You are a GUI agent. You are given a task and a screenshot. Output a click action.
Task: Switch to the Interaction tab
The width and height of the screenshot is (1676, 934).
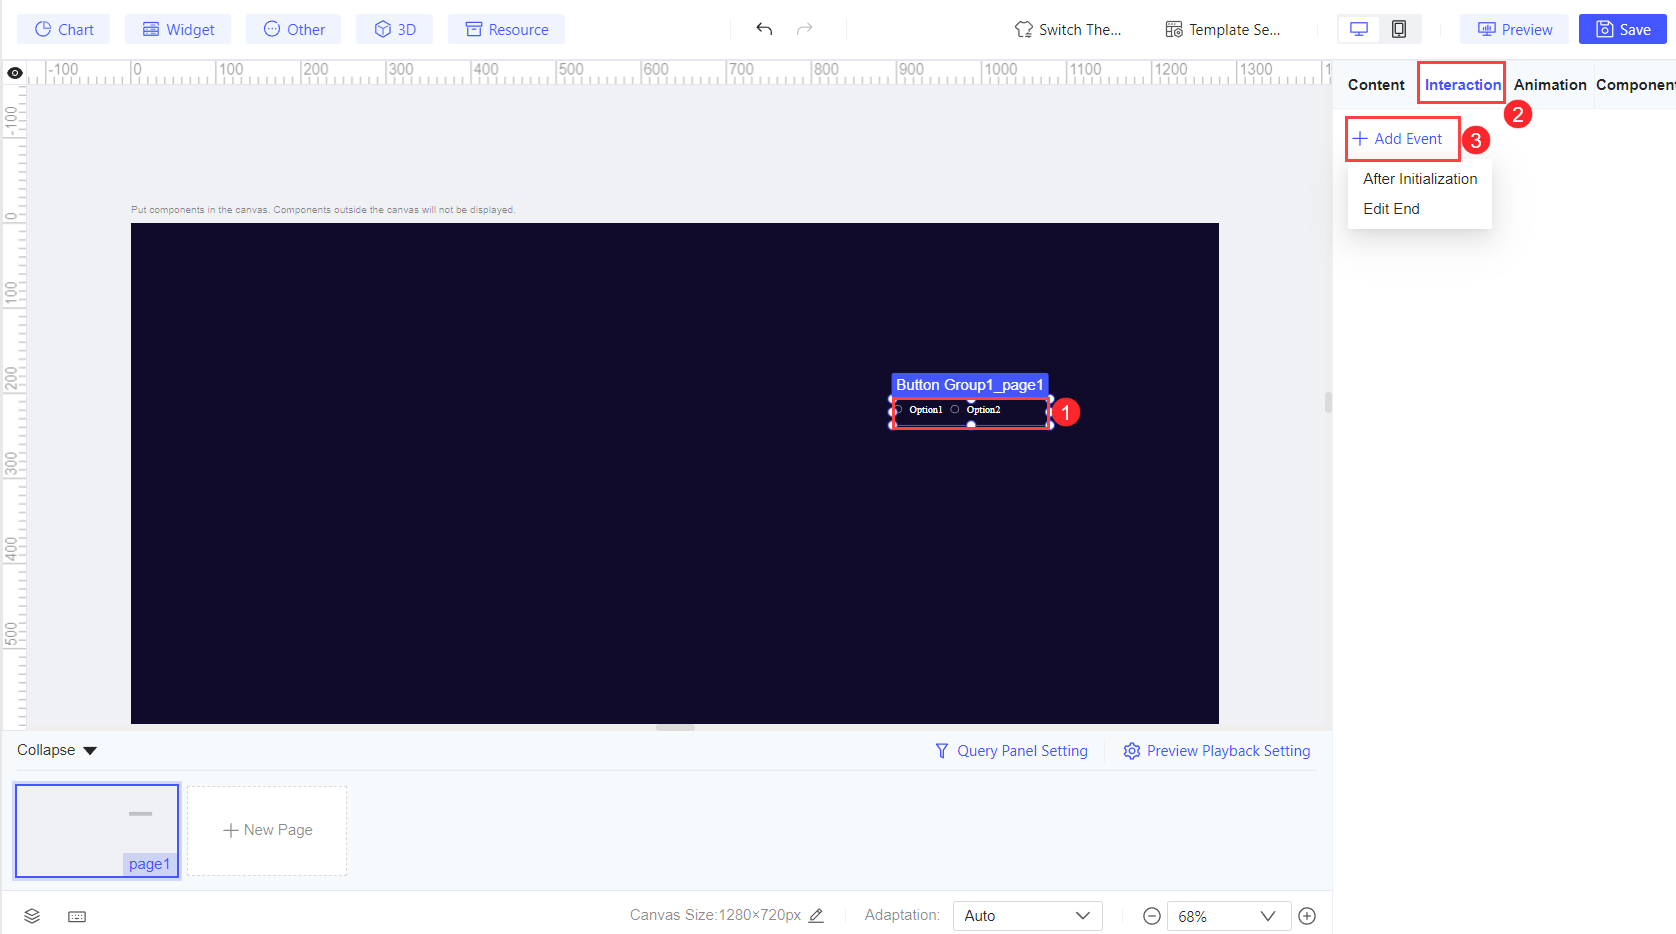1462,85
